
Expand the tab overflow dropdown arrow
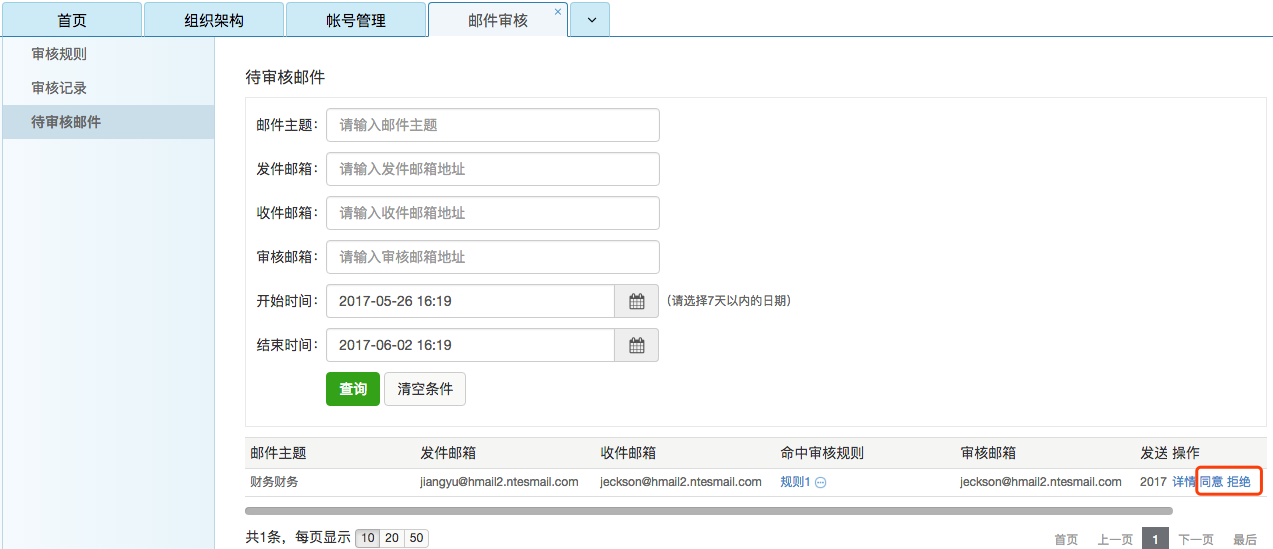(x=590, y=20)
